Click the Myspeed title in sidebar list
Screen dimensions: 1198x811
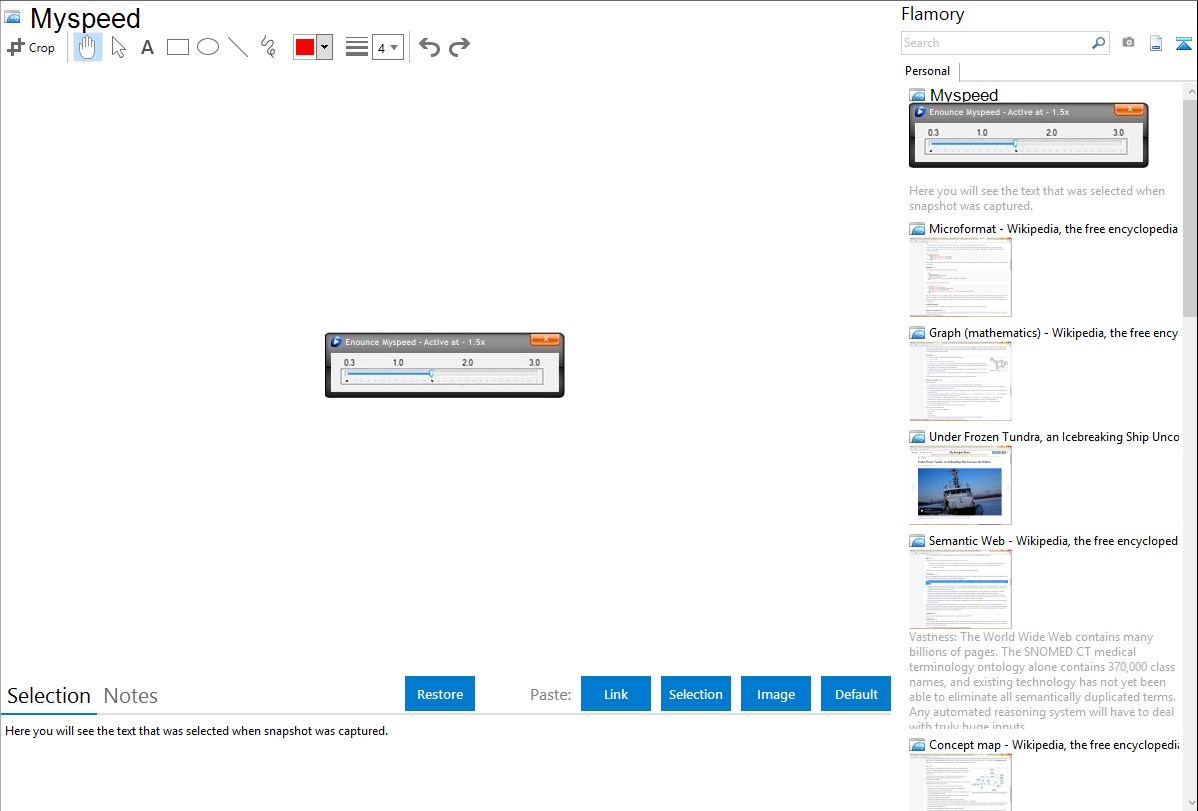coord(963,95)
